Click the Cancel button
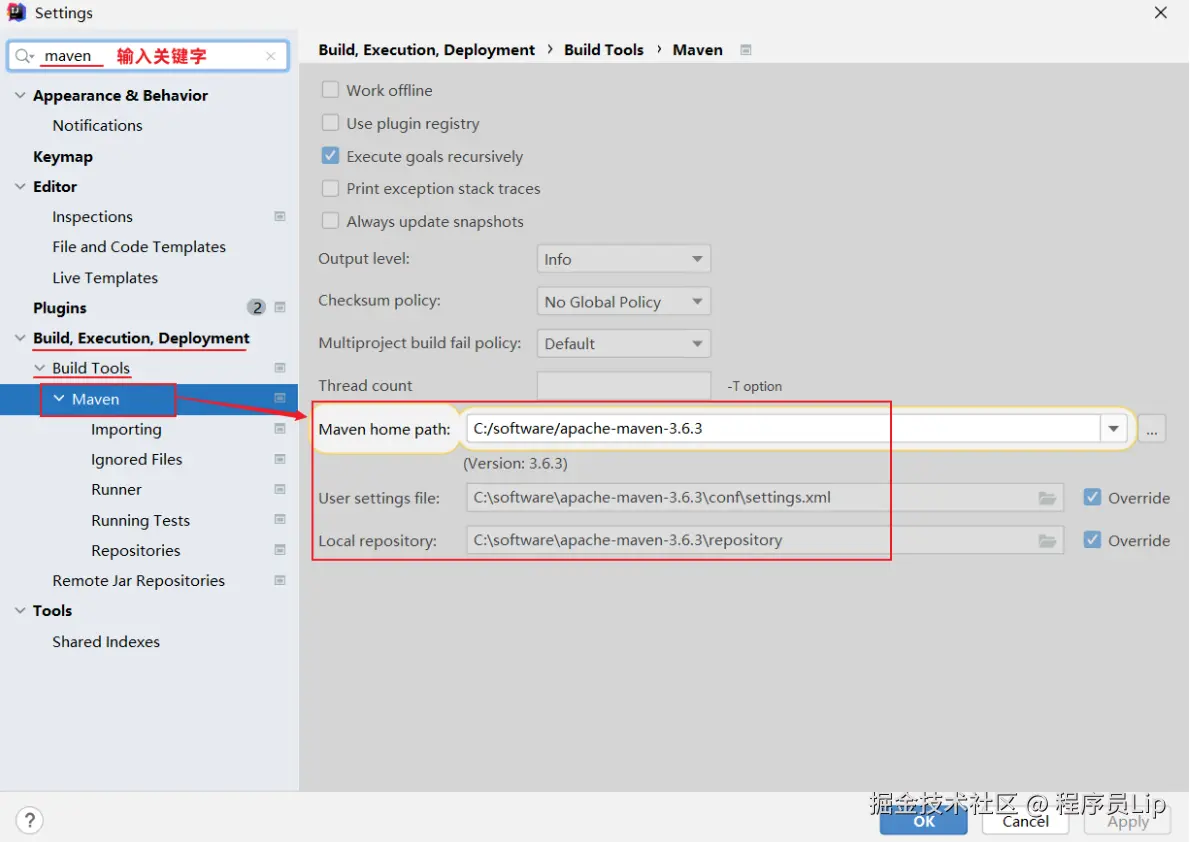The height and width of the screenshot is (842, 1190). tap(1025, 821)
